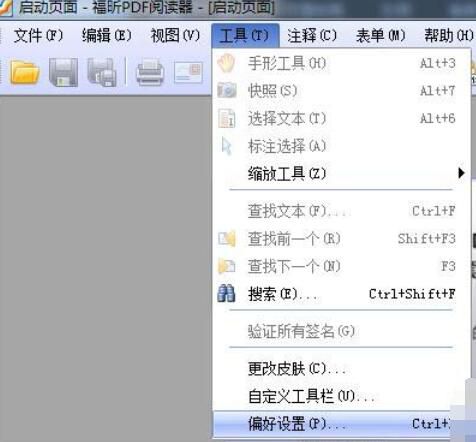This screenshot has width=476, height=442.
Task: Open 自定义工具栏(U)... from the menu
Action: tap(341, 396)
